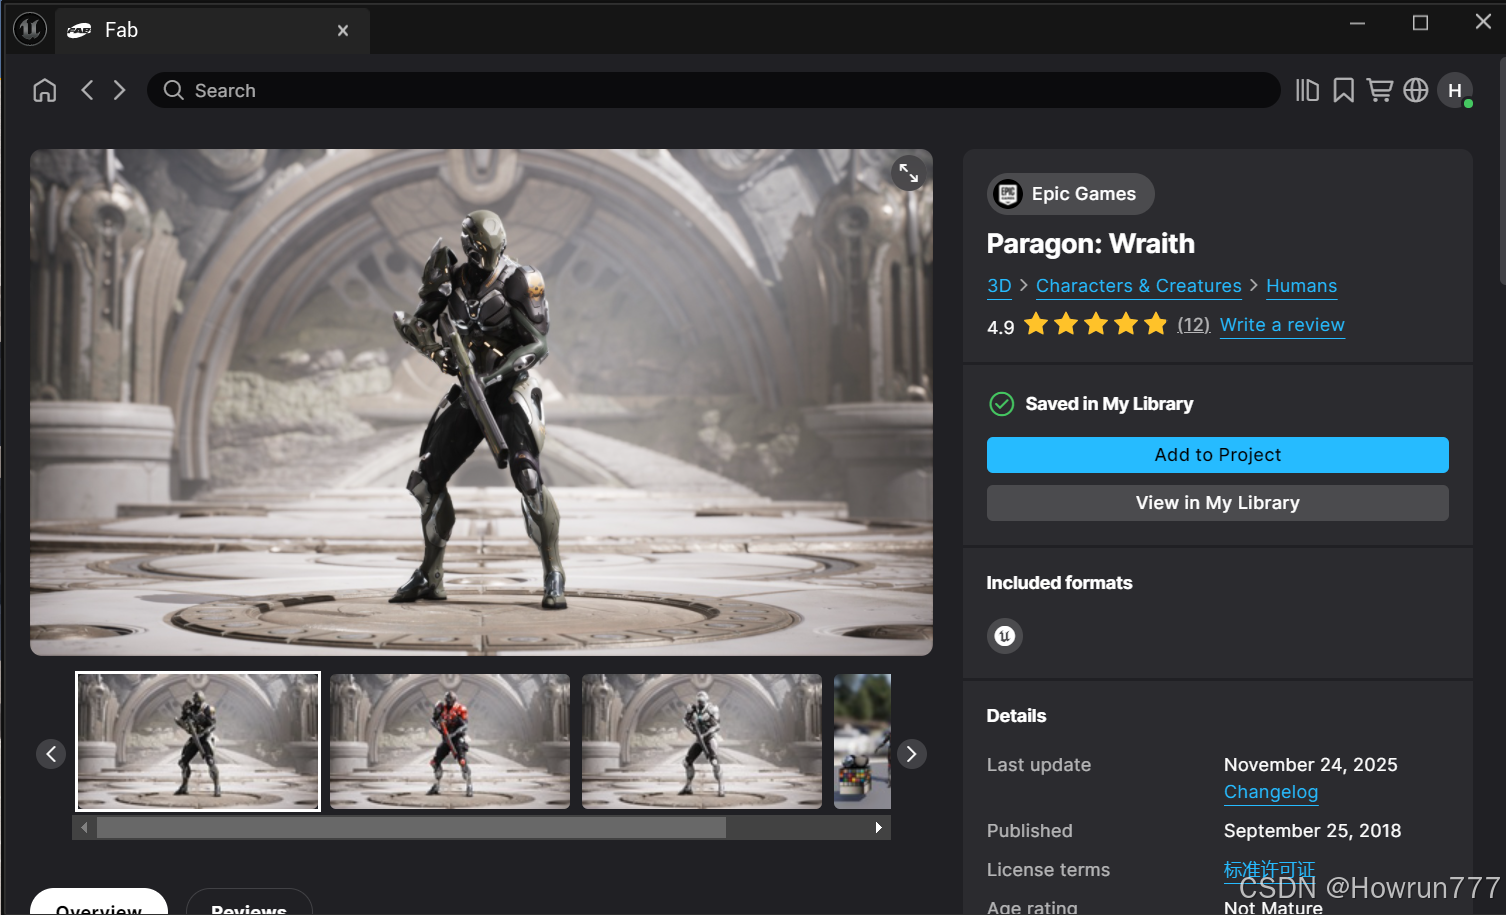Select the white Wraith skin thumbnail

702,741
